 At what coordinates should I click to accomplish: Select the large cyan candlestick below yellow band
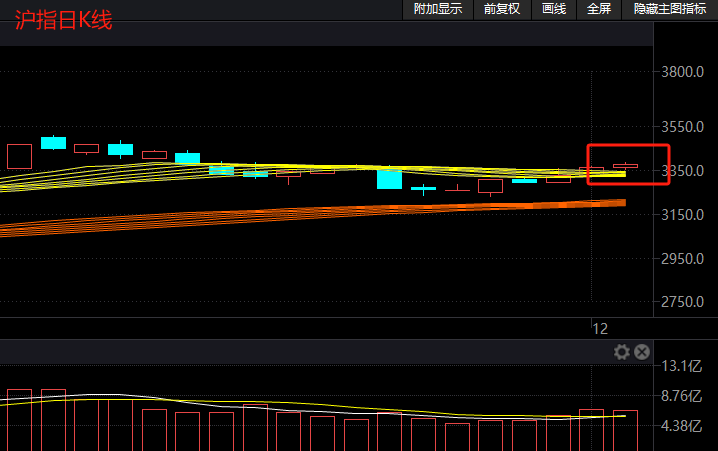coord(389,179)
